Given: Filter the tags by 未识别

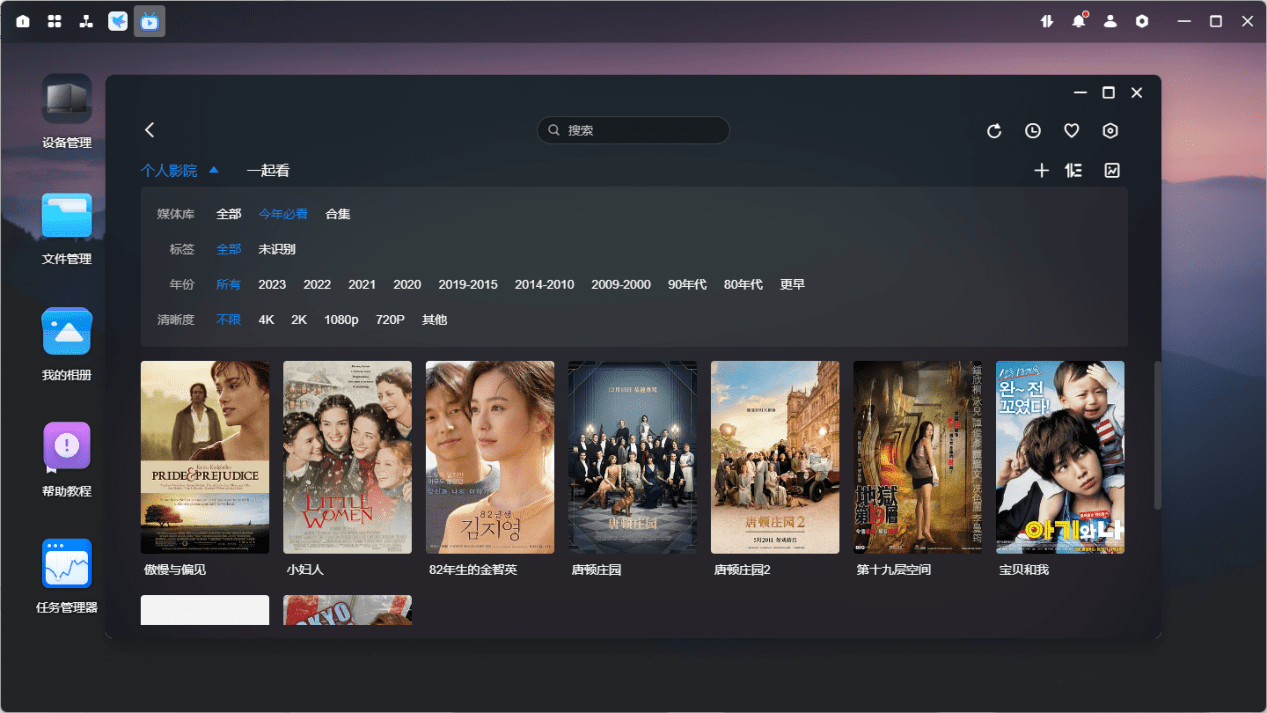Looking at the screenshot, I should coord(277,249).
